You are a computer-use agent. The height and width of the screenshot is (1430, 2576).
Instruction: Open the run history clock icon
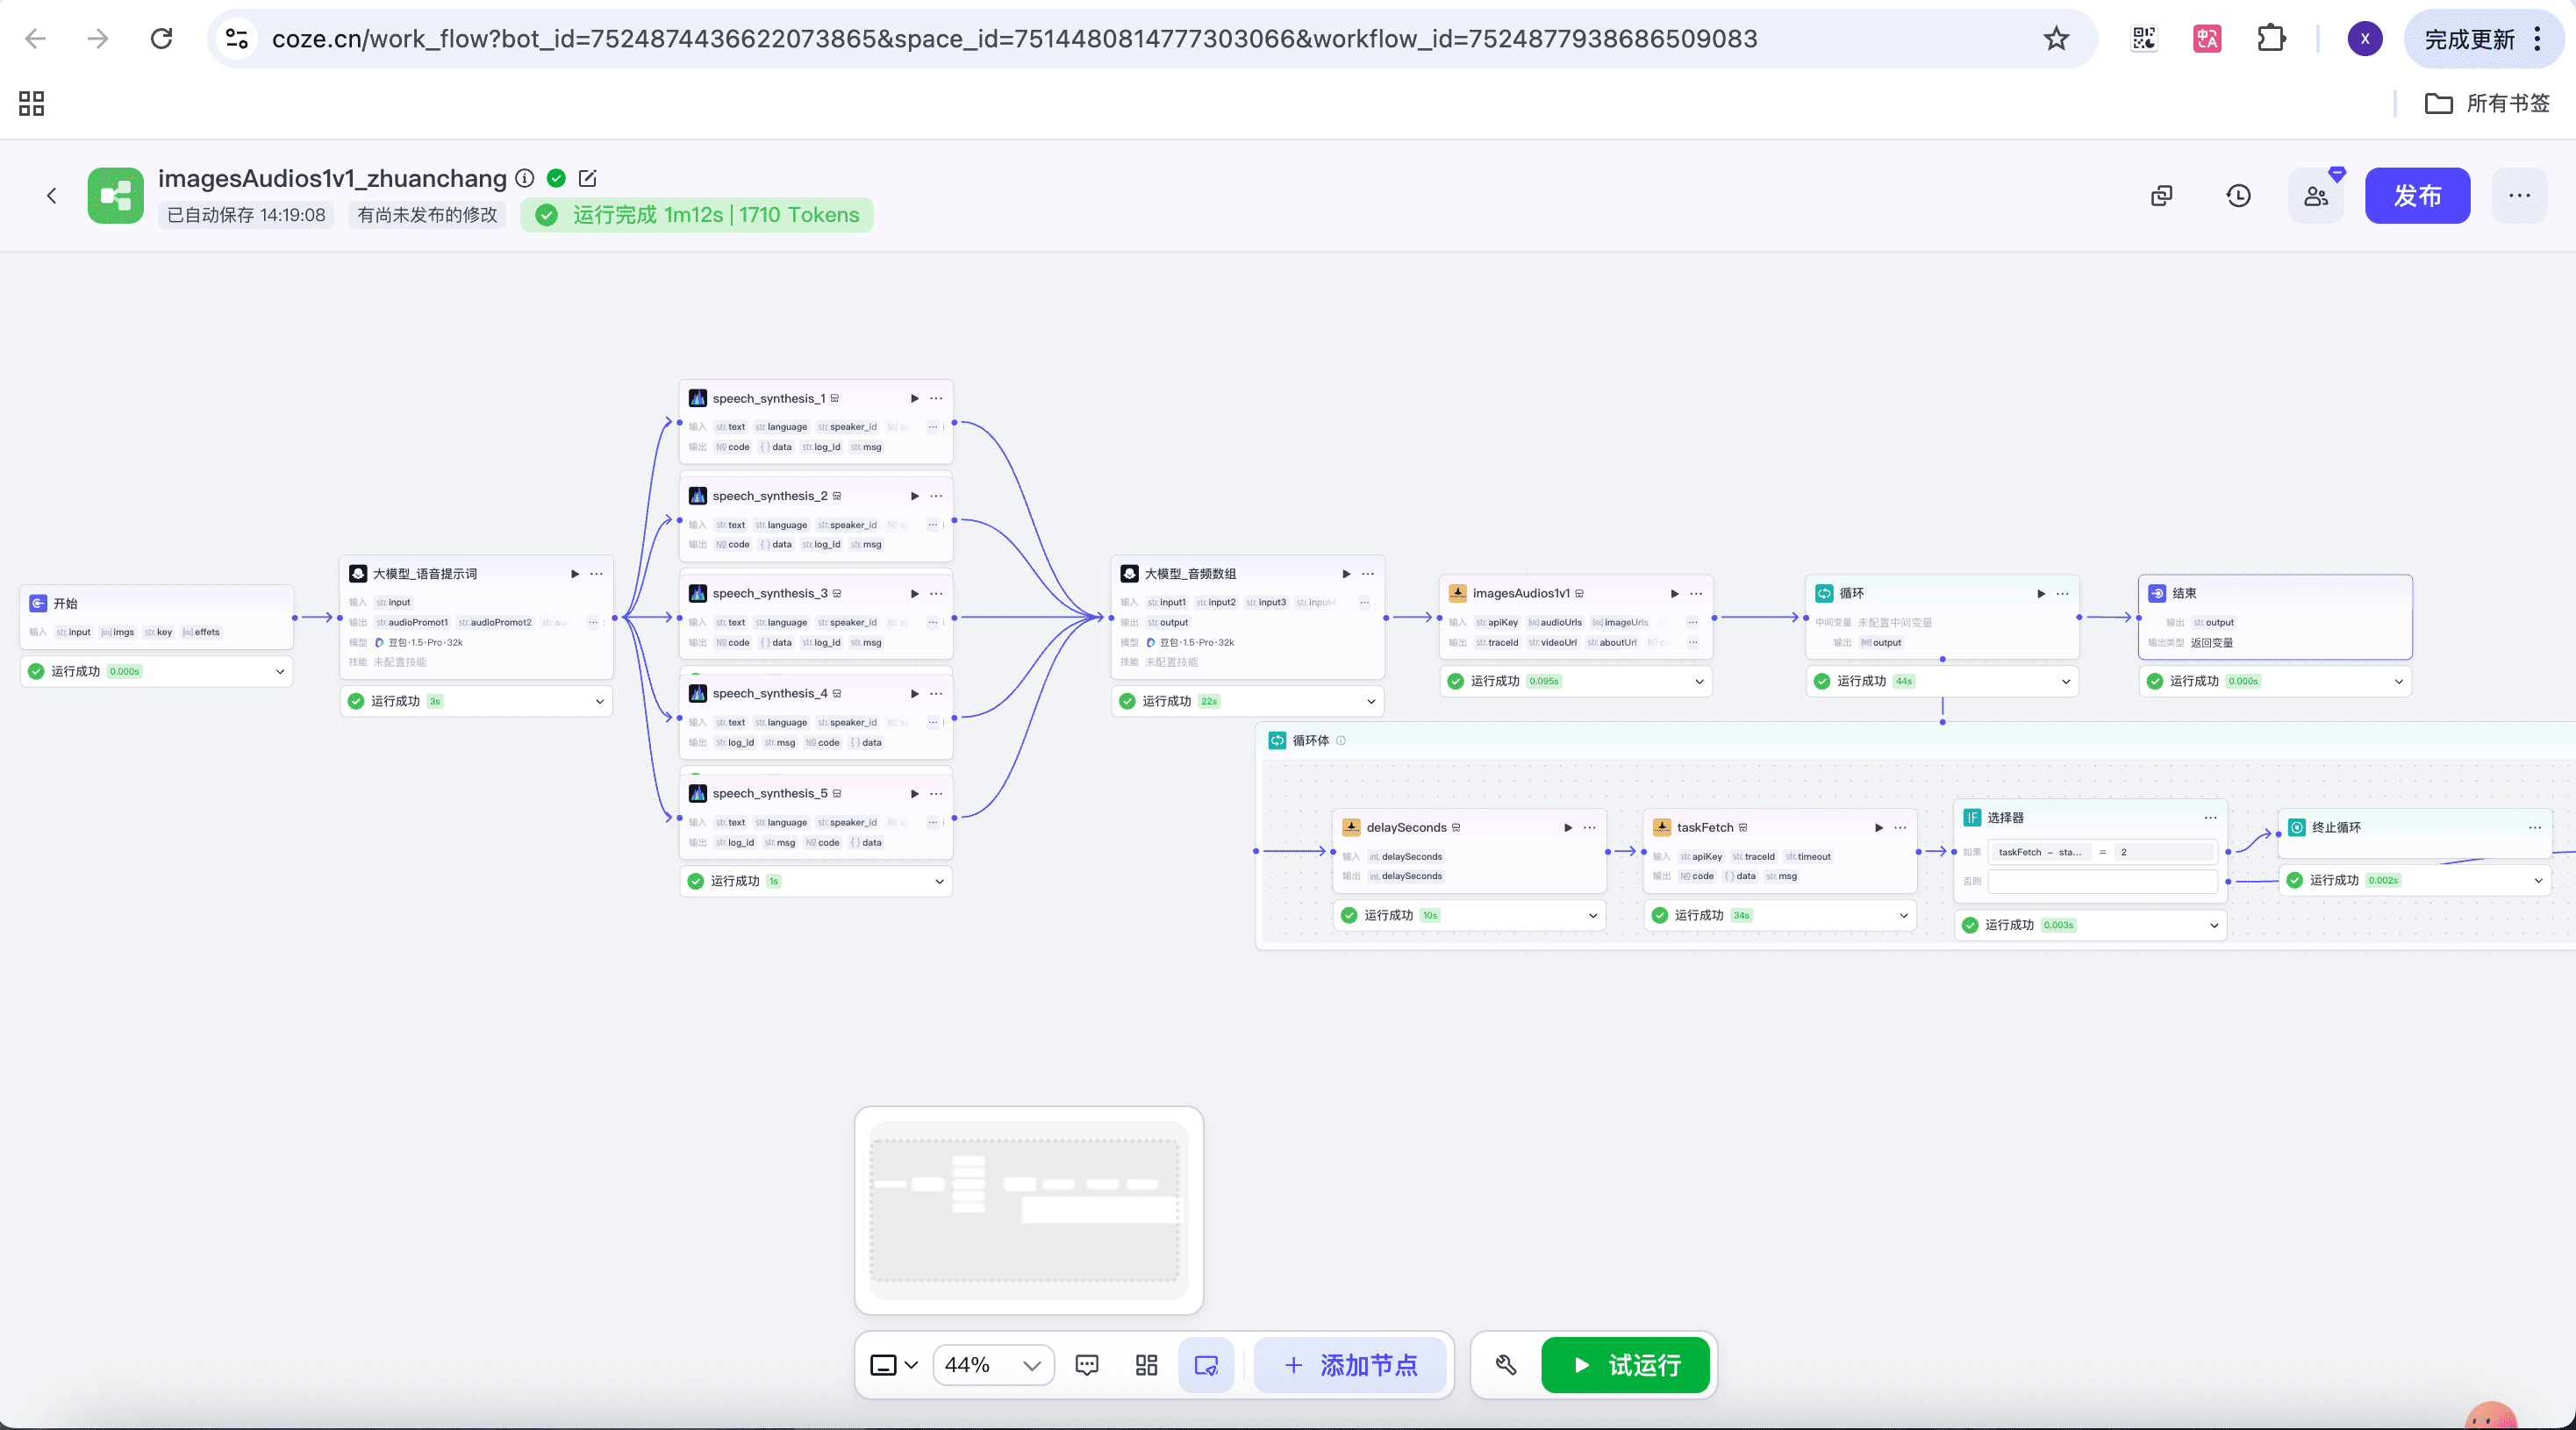[x=2238, y=196]
